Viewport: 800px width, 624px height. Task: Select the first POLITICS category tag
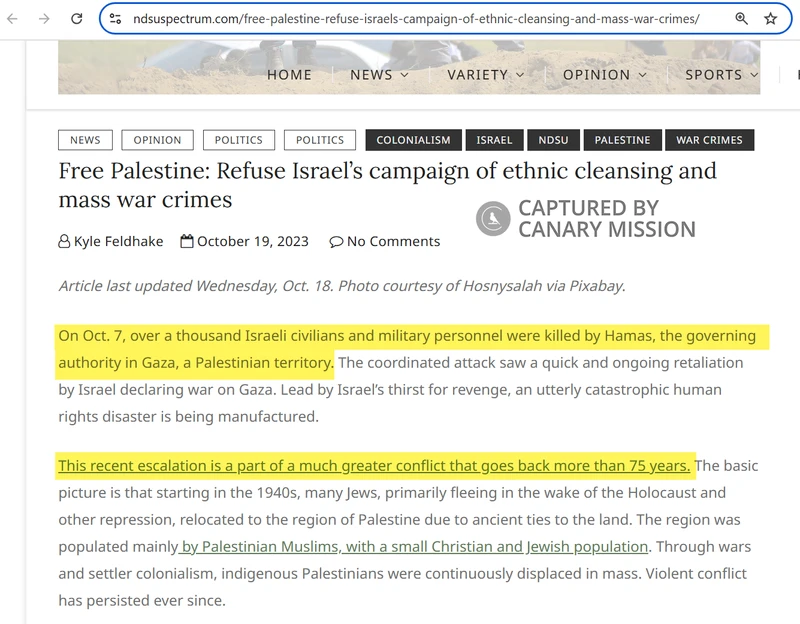239,140
